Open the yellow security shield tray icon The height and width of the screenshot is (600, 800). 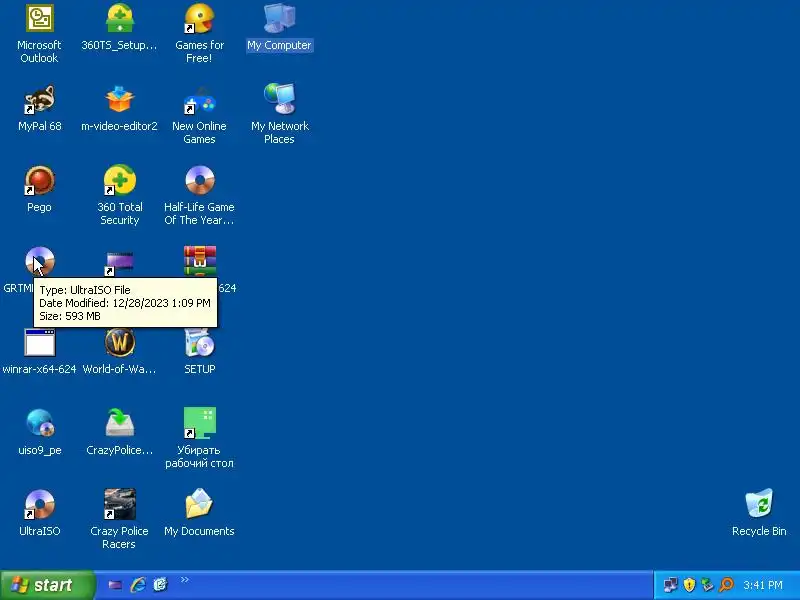click(x=689, y=585)
